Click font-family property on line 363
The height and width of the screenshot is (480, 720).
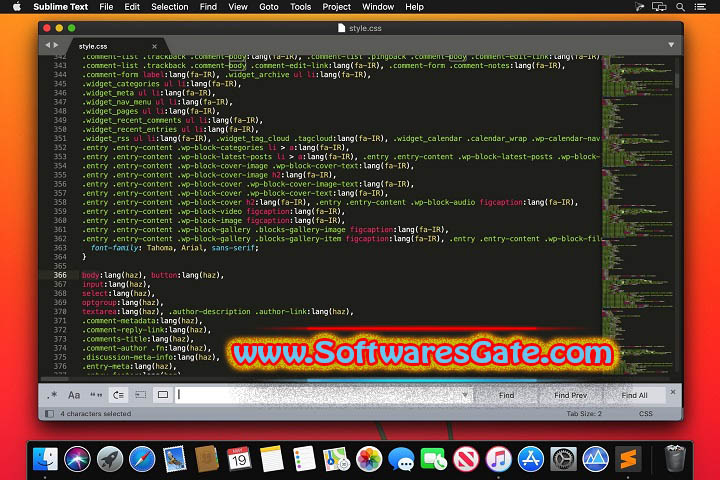coord(115,248)
